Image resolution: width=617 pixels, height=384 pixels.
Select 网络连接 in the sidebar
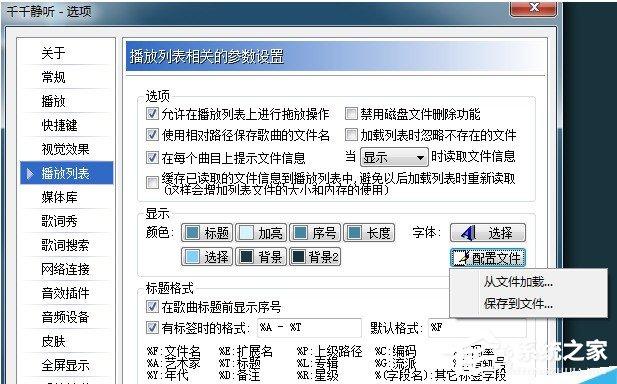pos(65,269)
